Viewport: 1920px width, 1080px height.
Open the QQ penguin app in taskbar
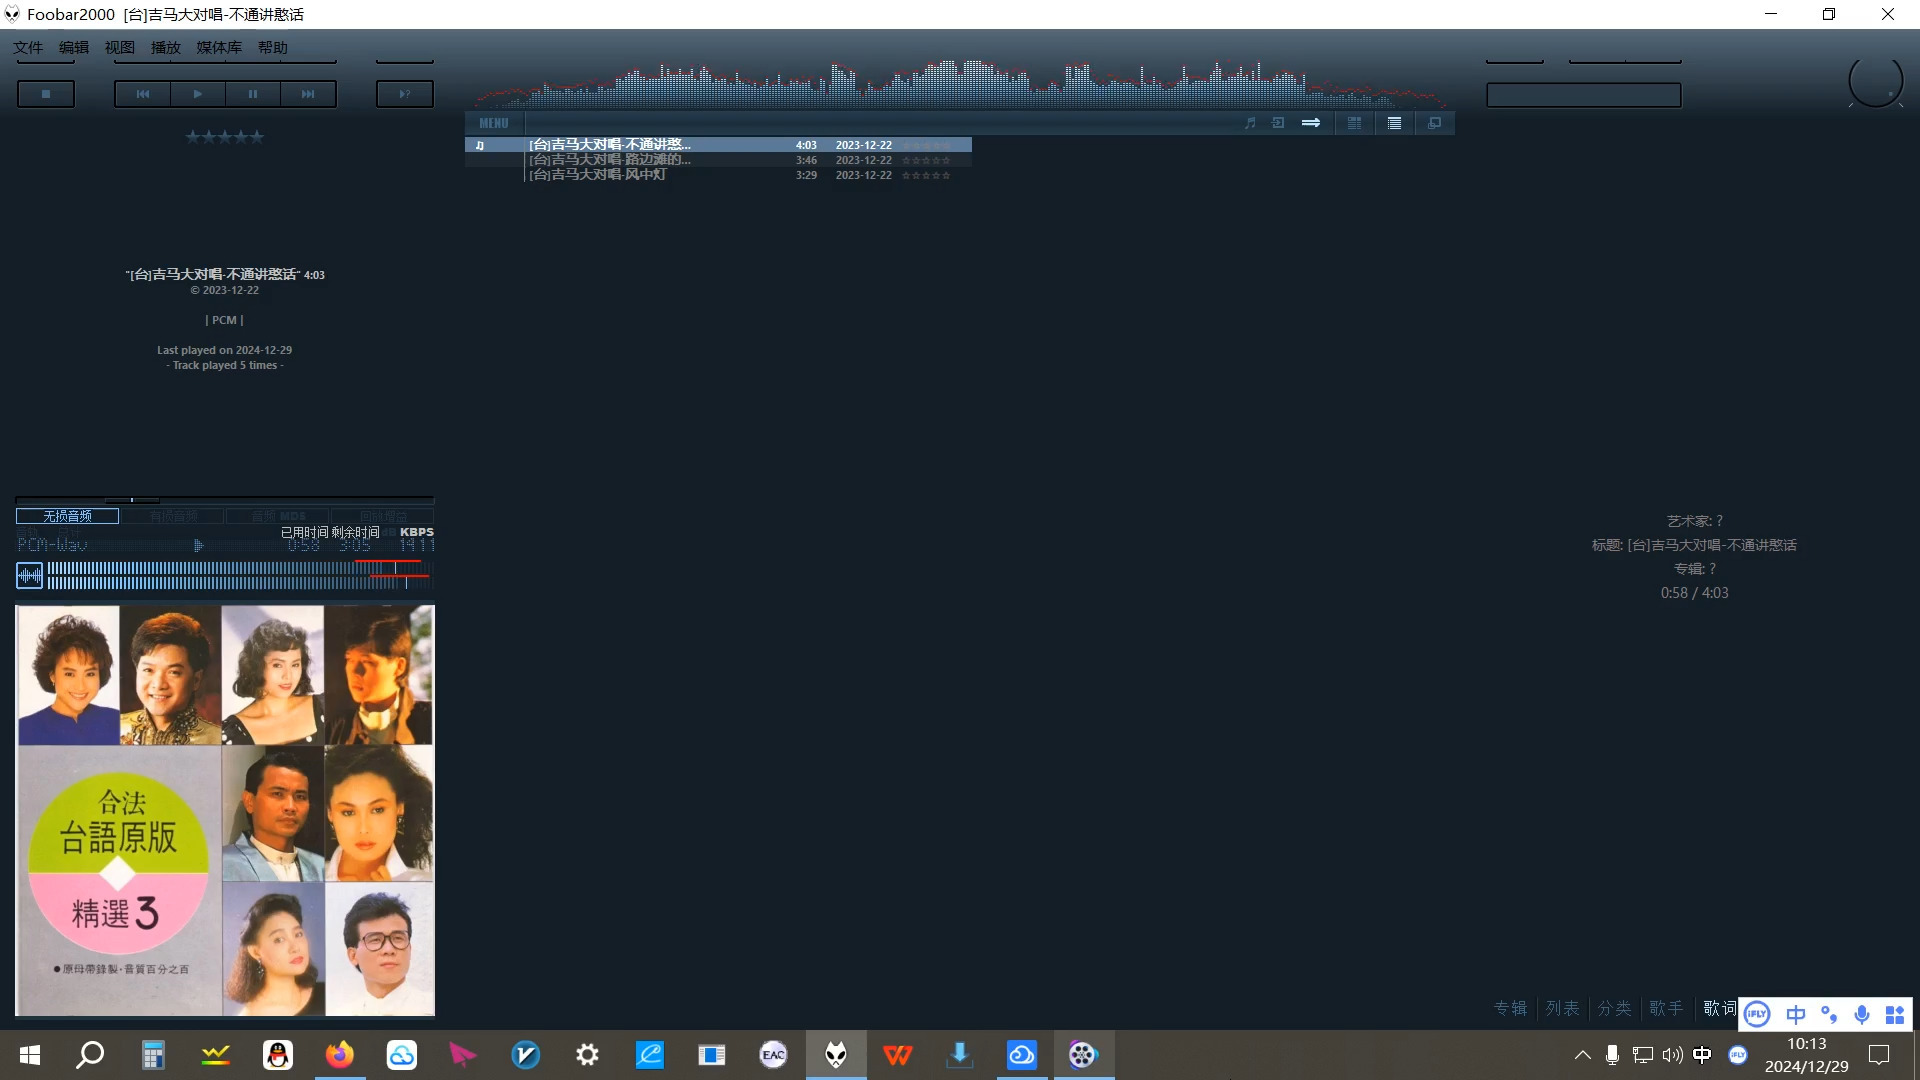pyautogui.click(x=277, y=1055)
